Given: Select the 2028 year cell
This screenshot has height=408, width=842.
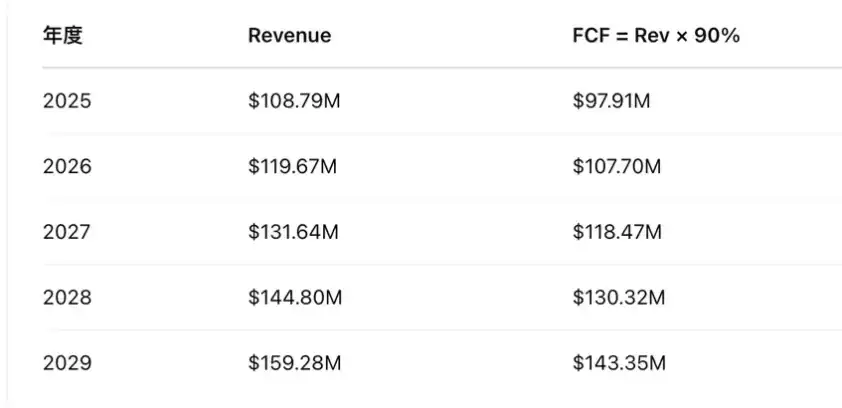Looking at the screenshot, I should [x=67, y=298].
